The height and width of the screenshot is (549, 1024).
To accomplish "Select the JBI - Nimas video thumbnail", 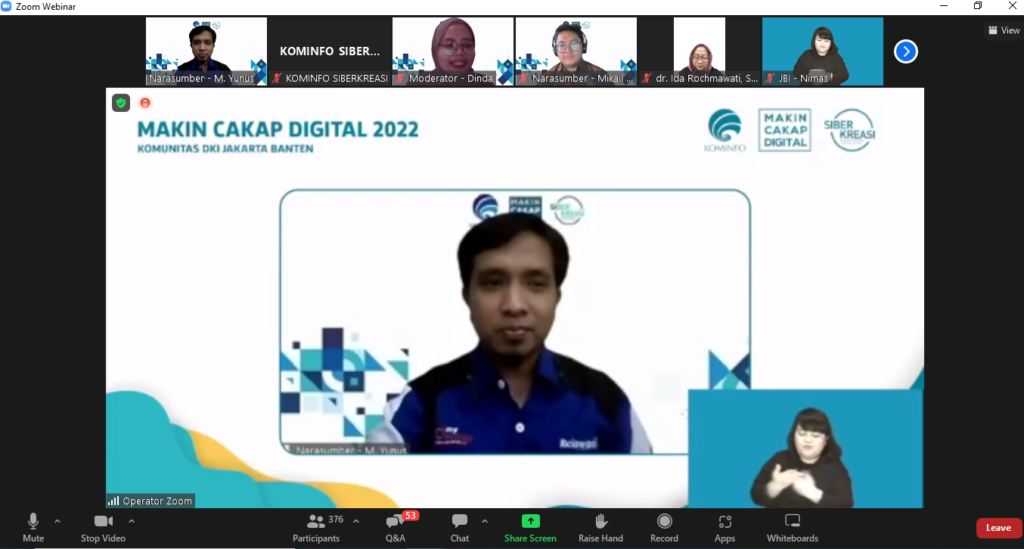I will [822, 51].
